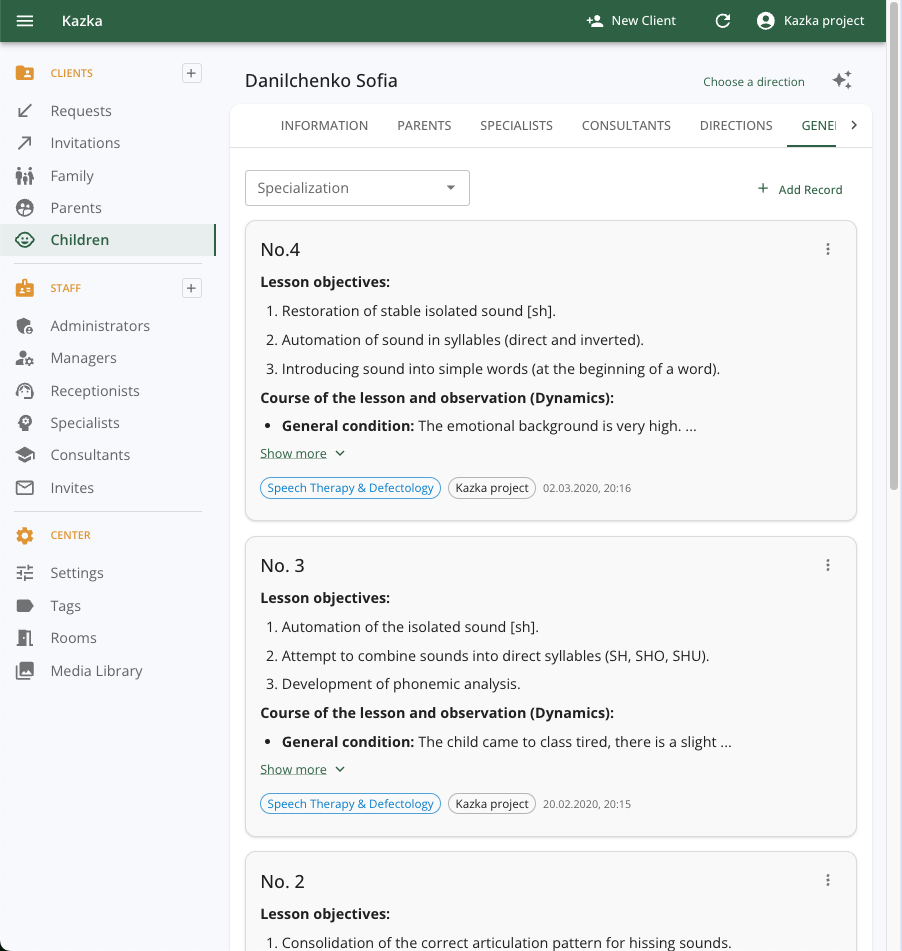Image resolution: width=902 pixels, height=951 pixels.
Task: Open three-dot menu for record No. 3
Action: coord(828,565)
